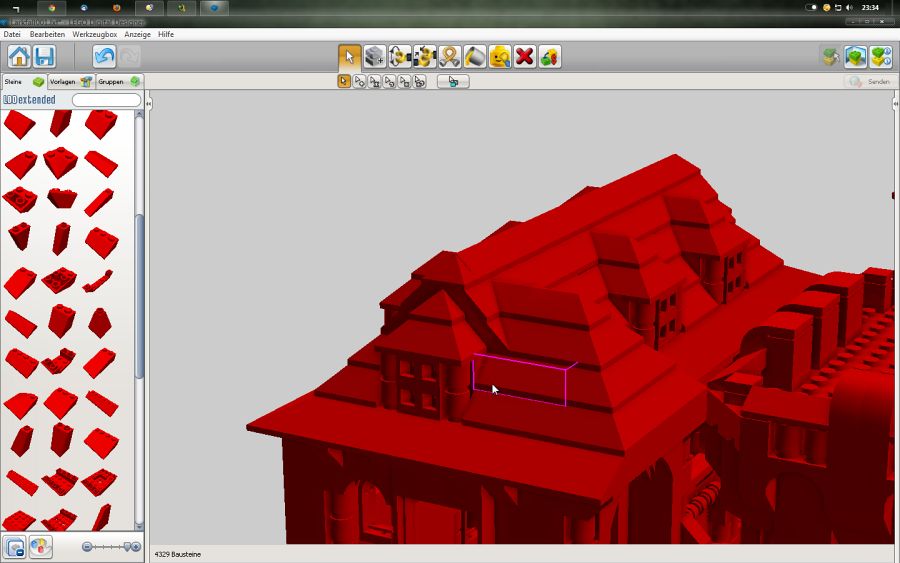Save the model with the floppy disk icon
The width and height of the screenshot is (900, 563).
click(x=44, y=57)
